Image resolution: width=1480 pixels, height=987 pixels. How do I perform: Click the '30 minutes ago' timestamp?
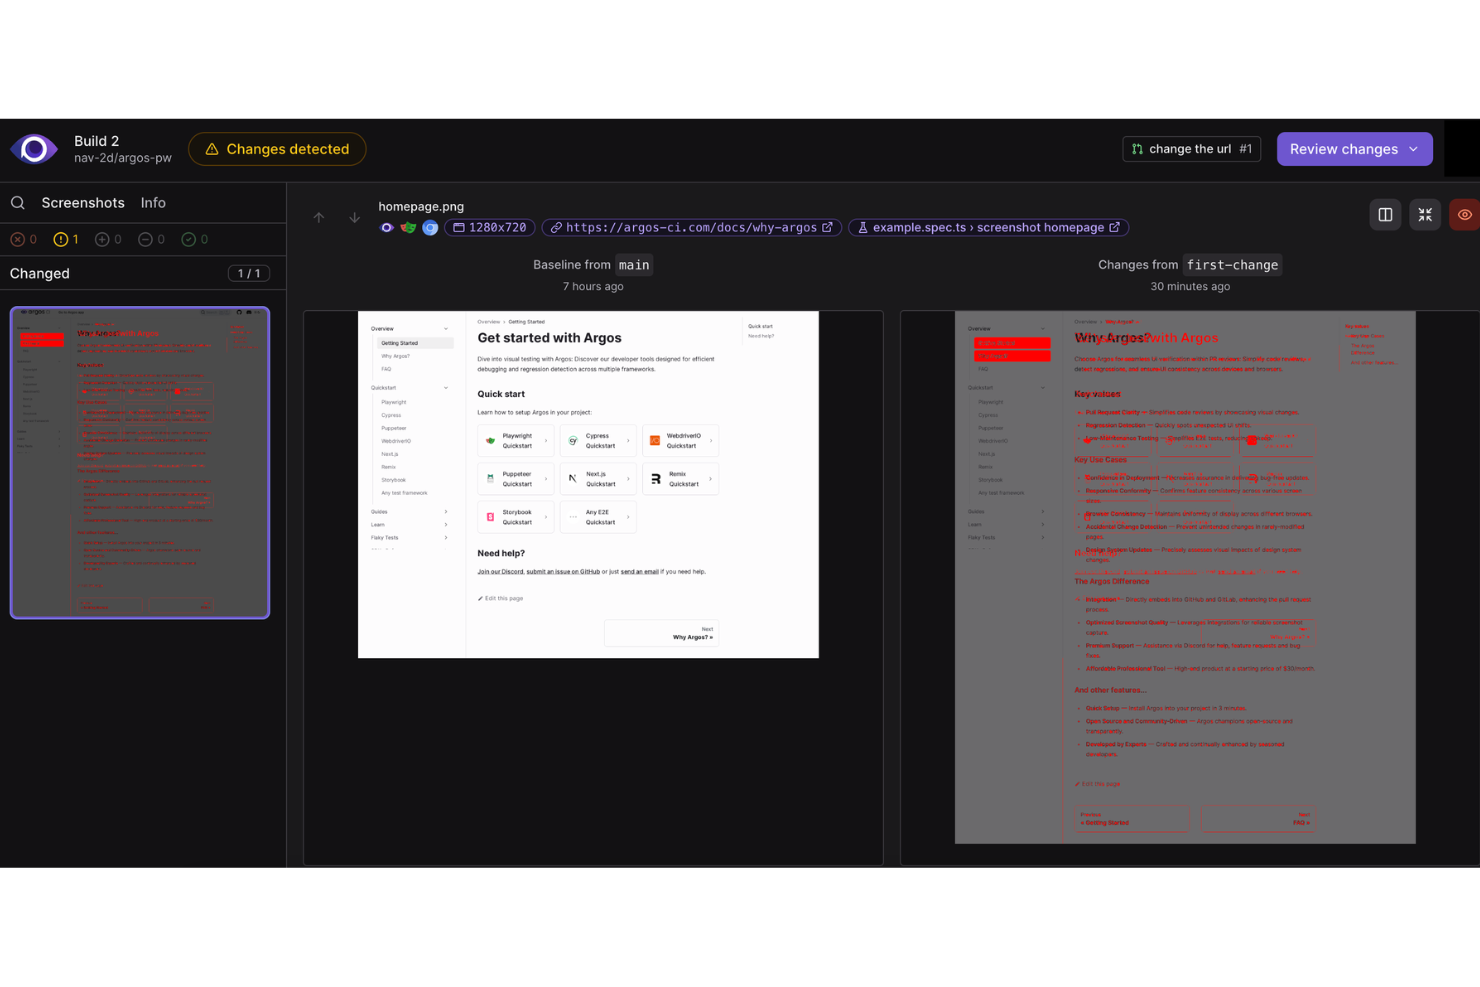click(1190, 287)
